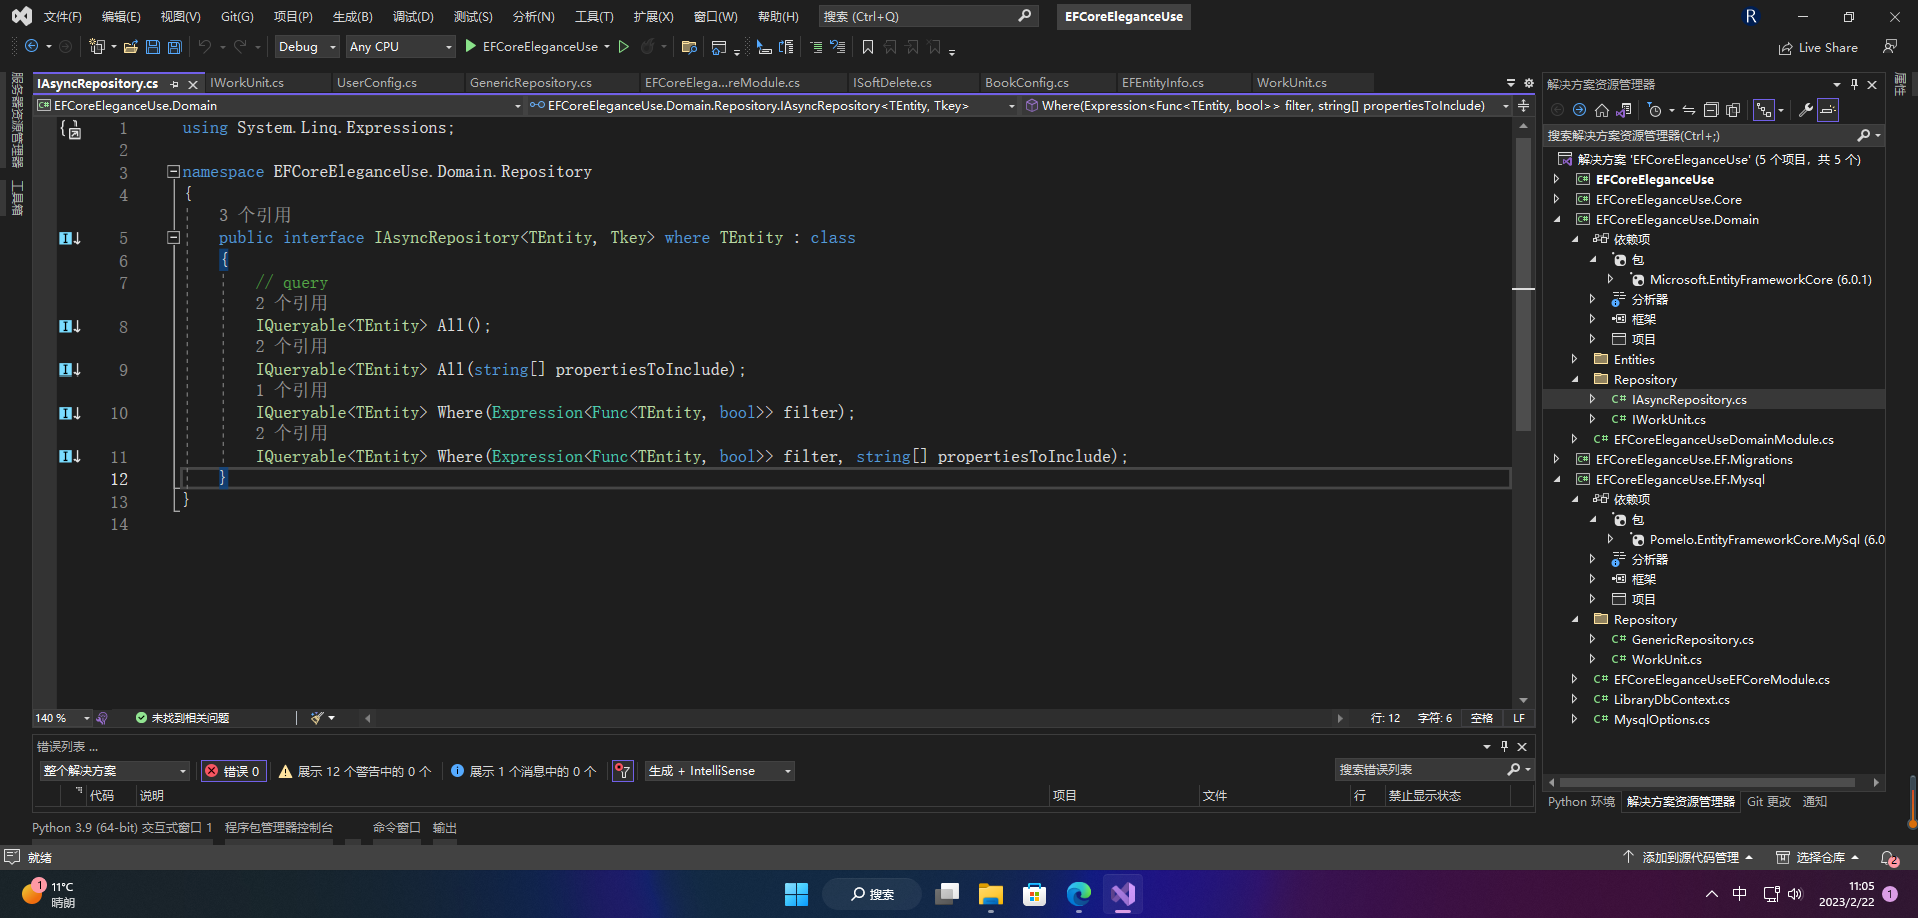Open the Any CPU platform dropdown

point(399,47)
